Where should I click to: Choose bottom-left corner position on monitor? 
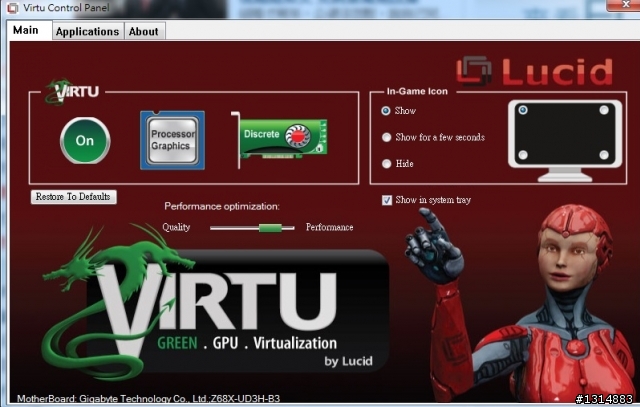click(x=523, y=155)
